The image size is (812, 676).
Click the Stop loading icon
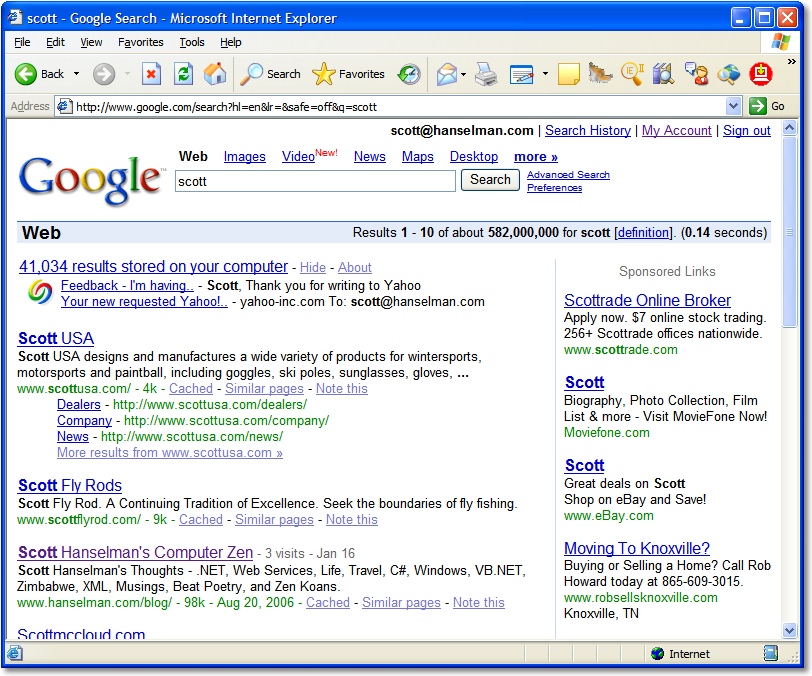coord(151,74)
